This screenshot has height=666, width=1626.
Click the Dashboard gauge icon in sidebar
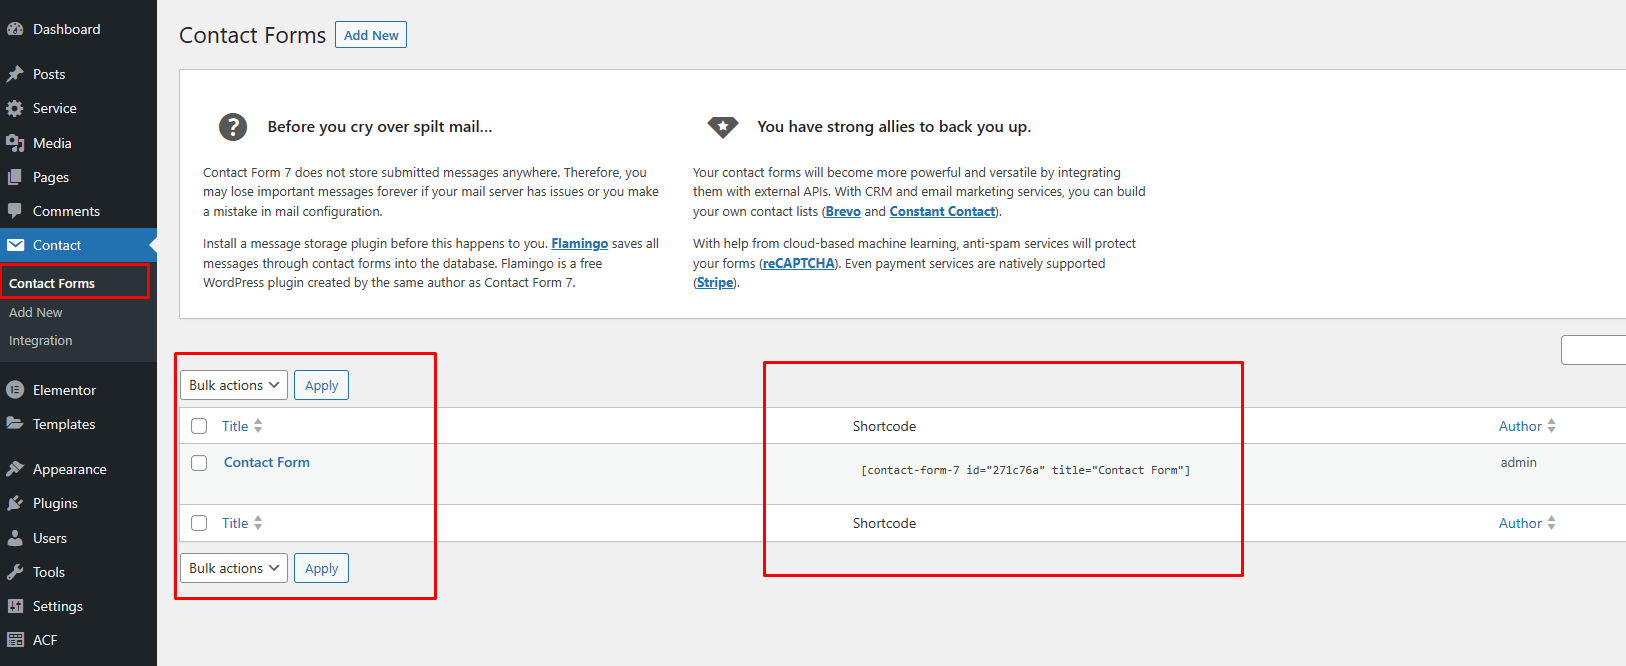coord(15,30)
